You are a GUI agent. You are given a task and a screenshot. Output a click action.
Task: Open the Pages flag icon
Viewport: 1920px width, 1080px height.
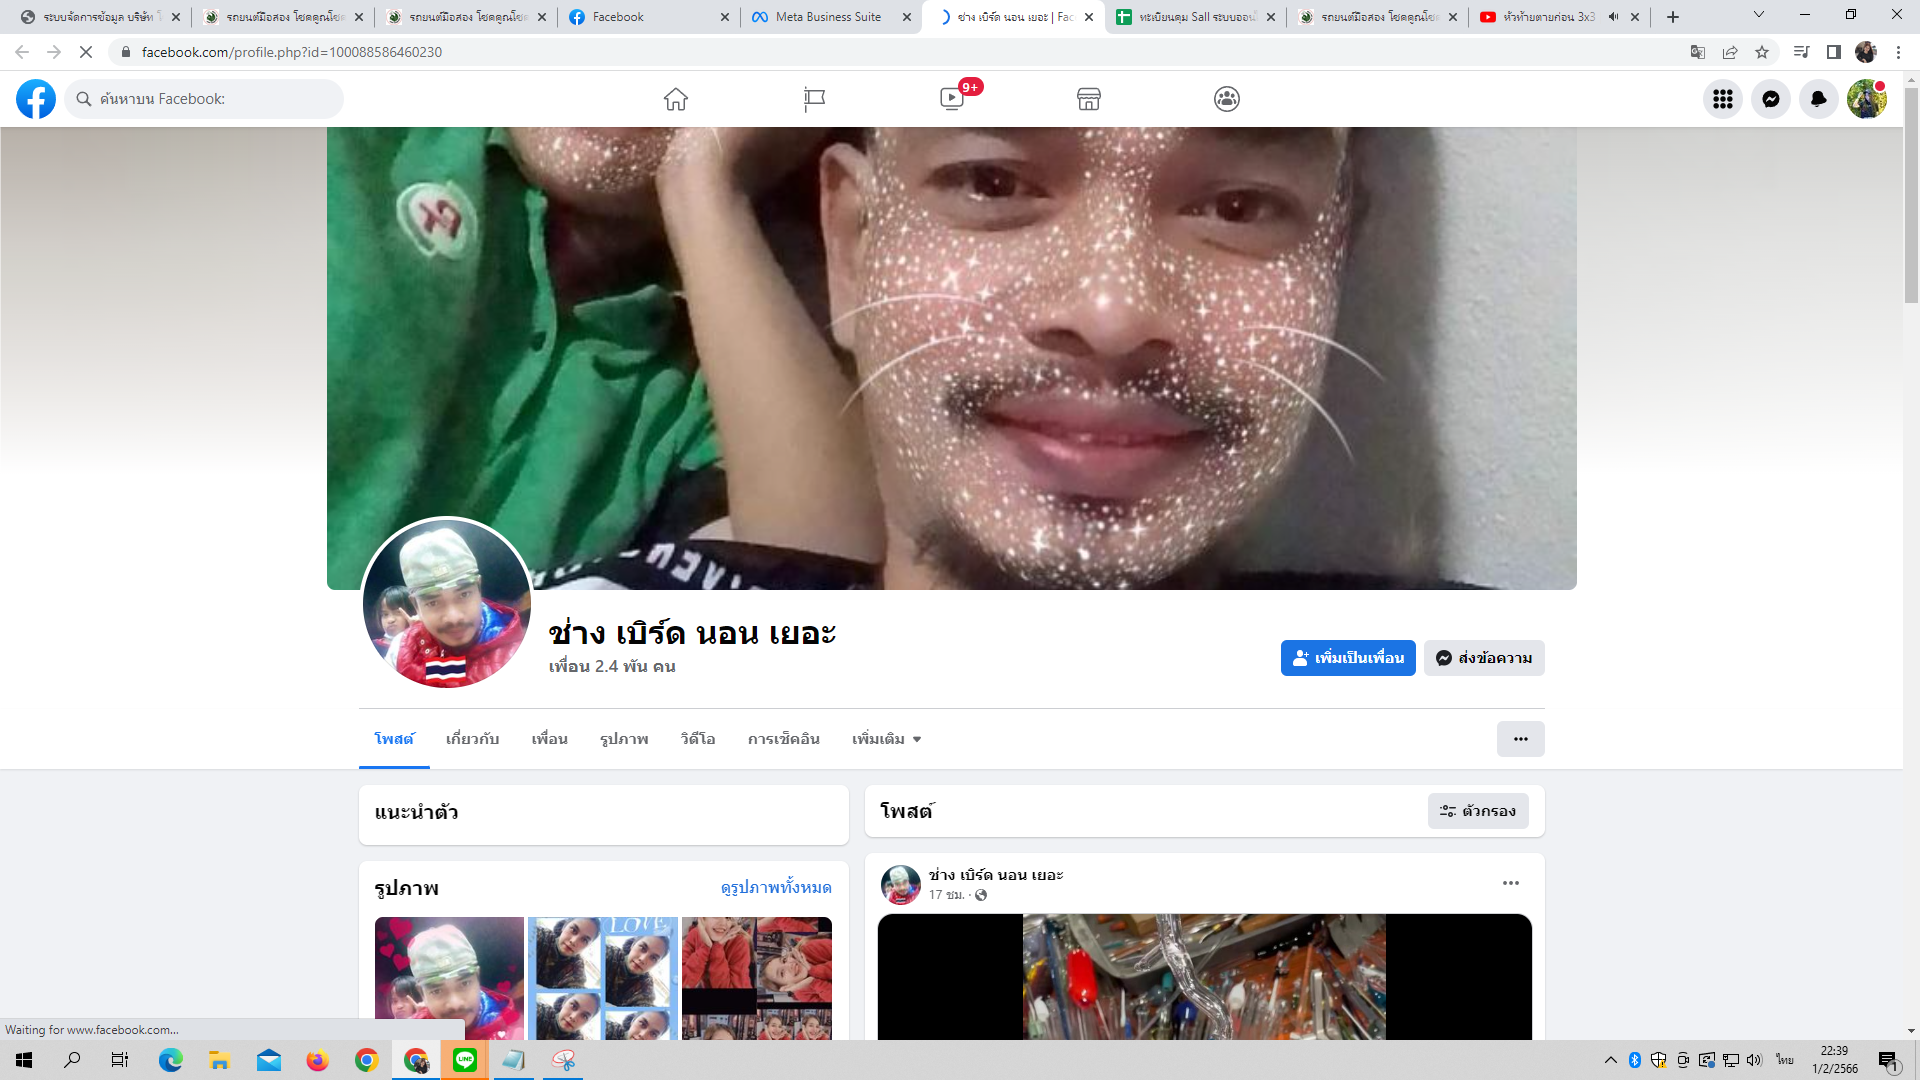[814, 99]
